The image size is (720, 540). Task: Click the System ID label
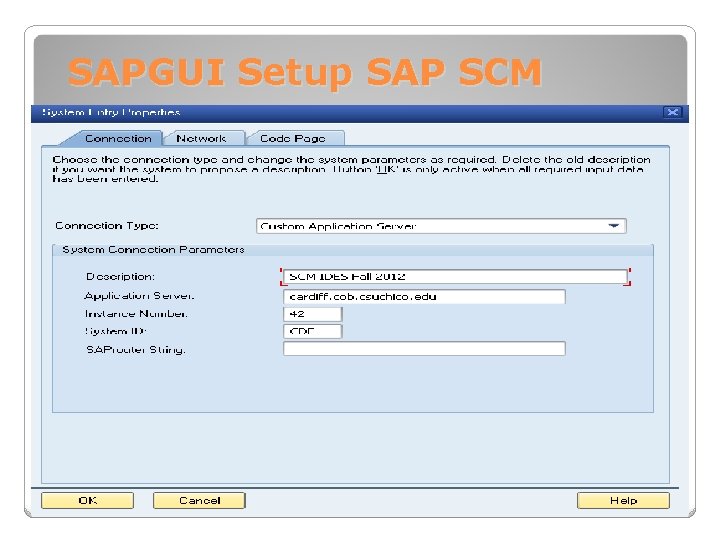(116, 331)
